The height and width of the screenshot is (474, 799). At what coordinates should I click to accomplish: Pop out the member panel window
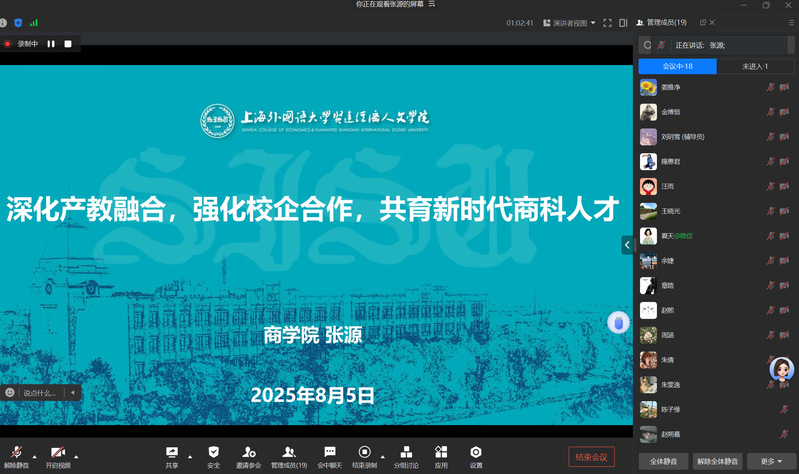coord(703,22)
